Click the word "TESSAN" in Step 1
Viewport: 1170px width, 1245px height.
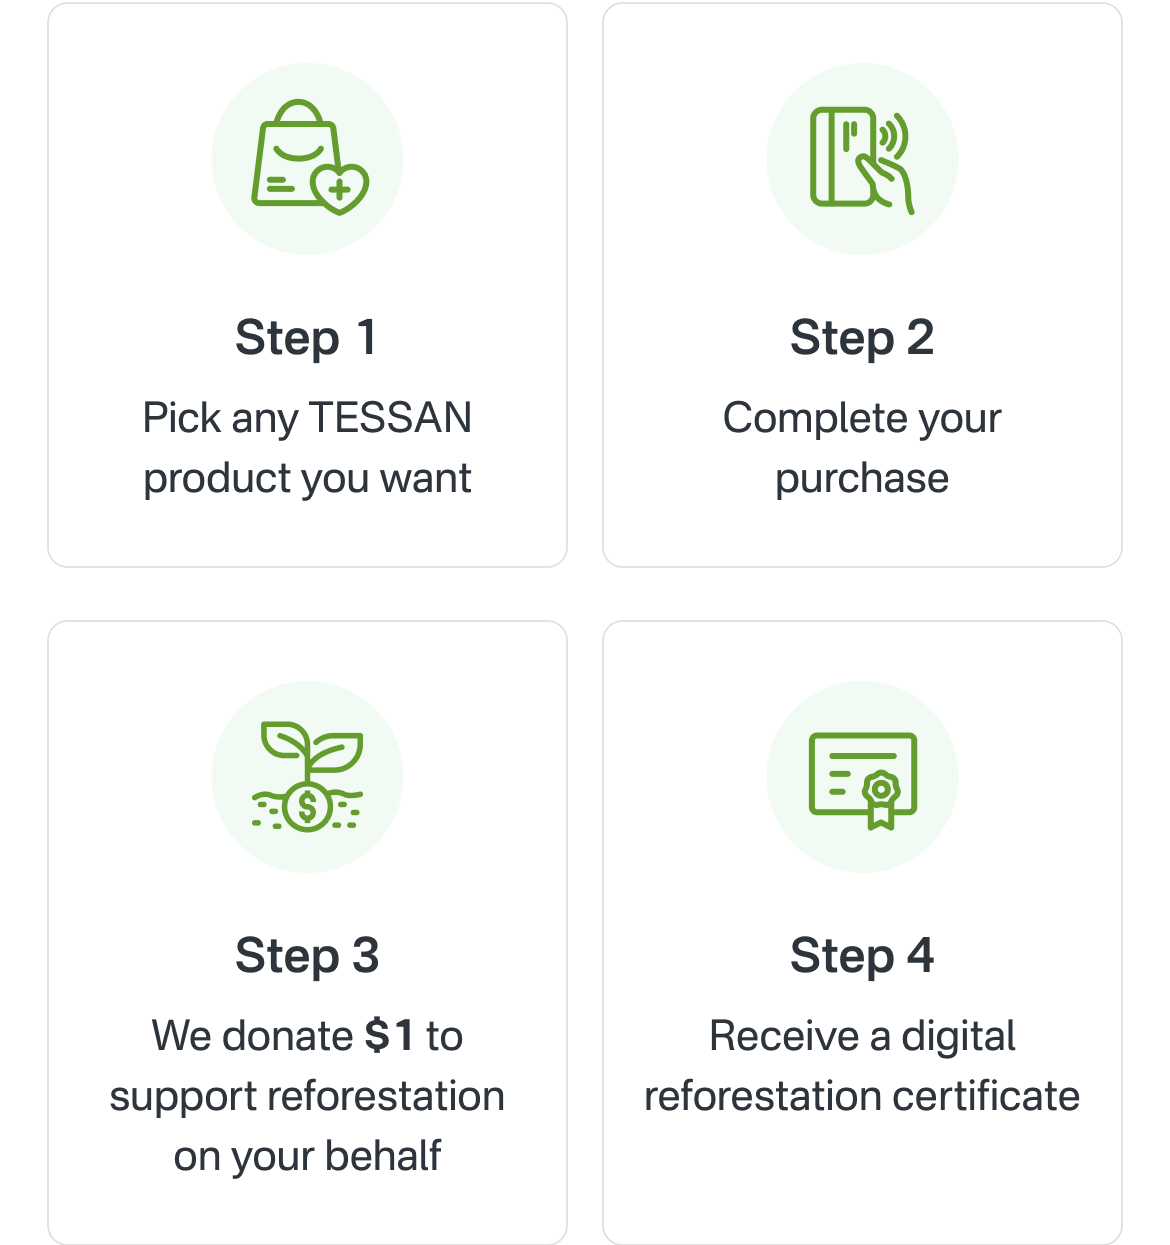(x=390, y=418)
